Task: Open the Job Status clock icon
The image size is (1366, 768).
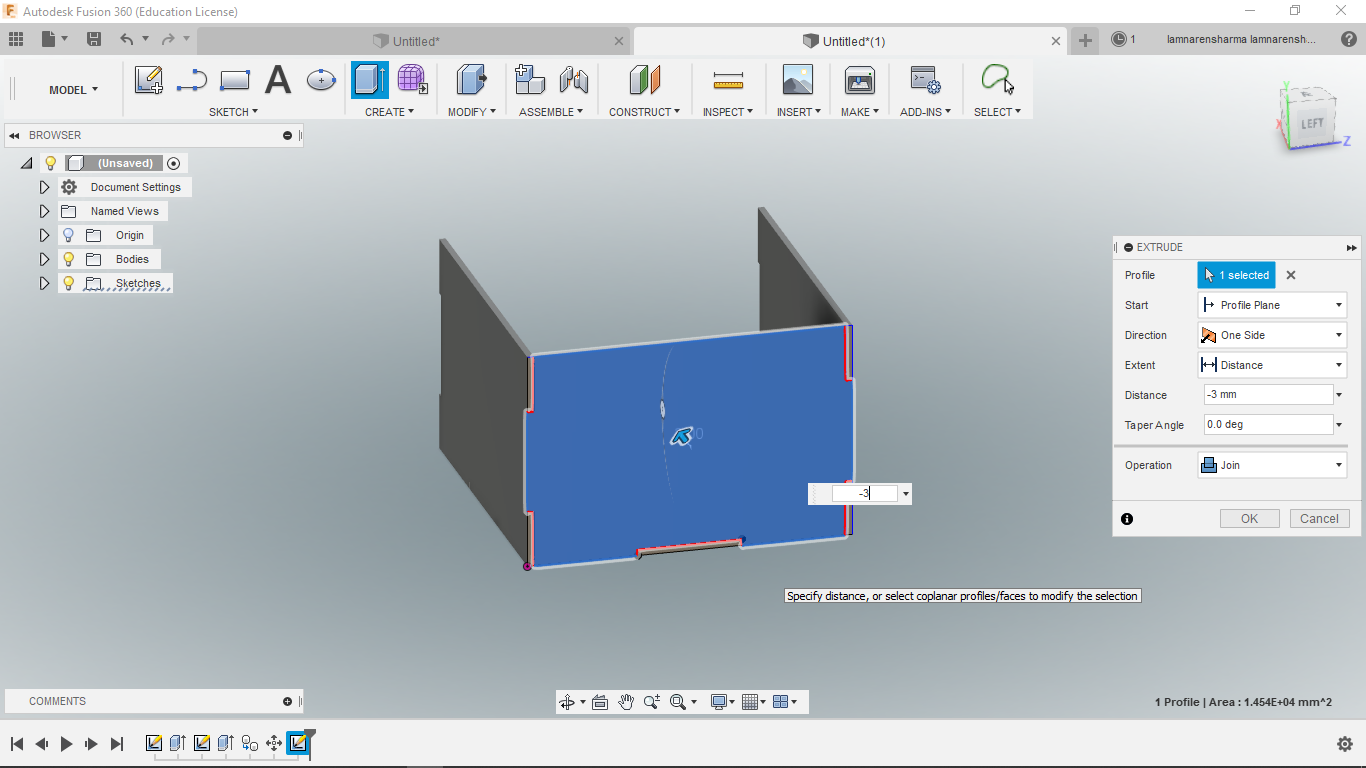Action: pos(1119,40)
